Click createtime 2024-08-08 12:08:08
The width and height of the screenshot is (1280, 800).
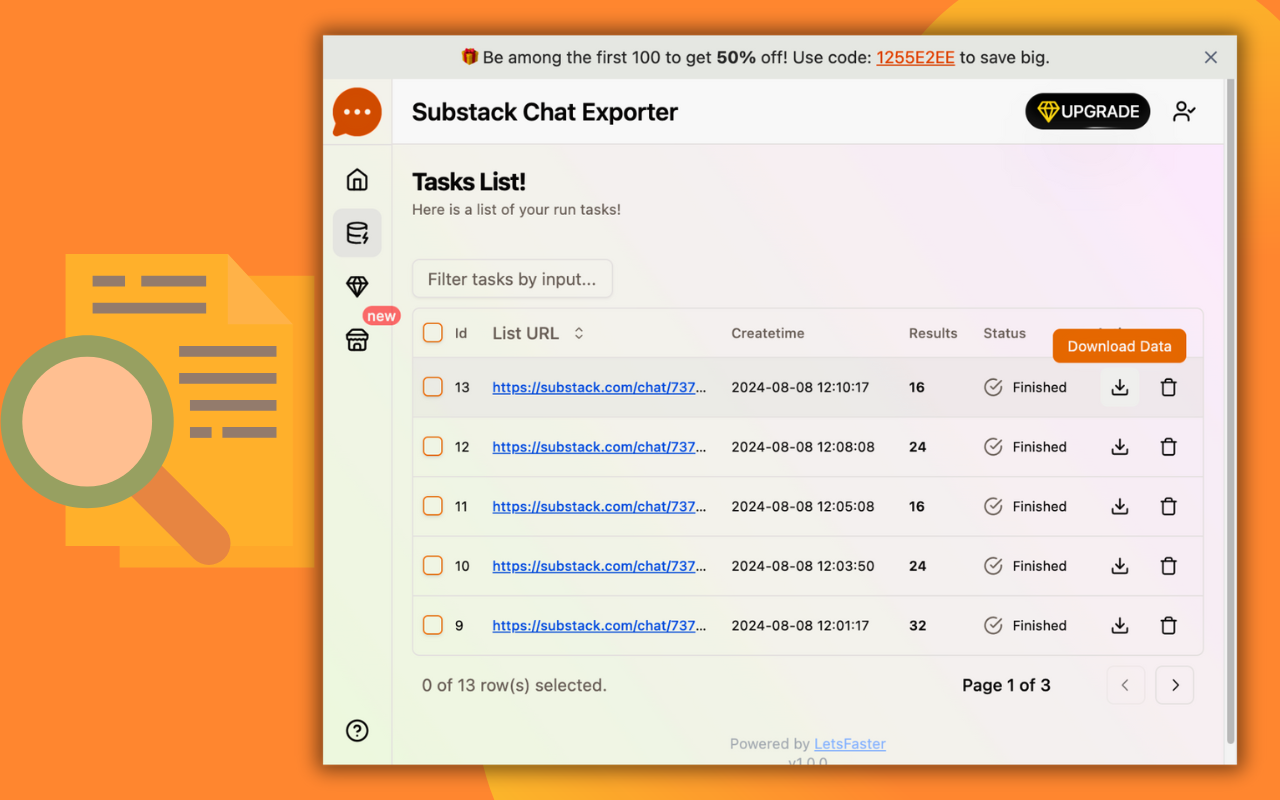click(803, 447)
